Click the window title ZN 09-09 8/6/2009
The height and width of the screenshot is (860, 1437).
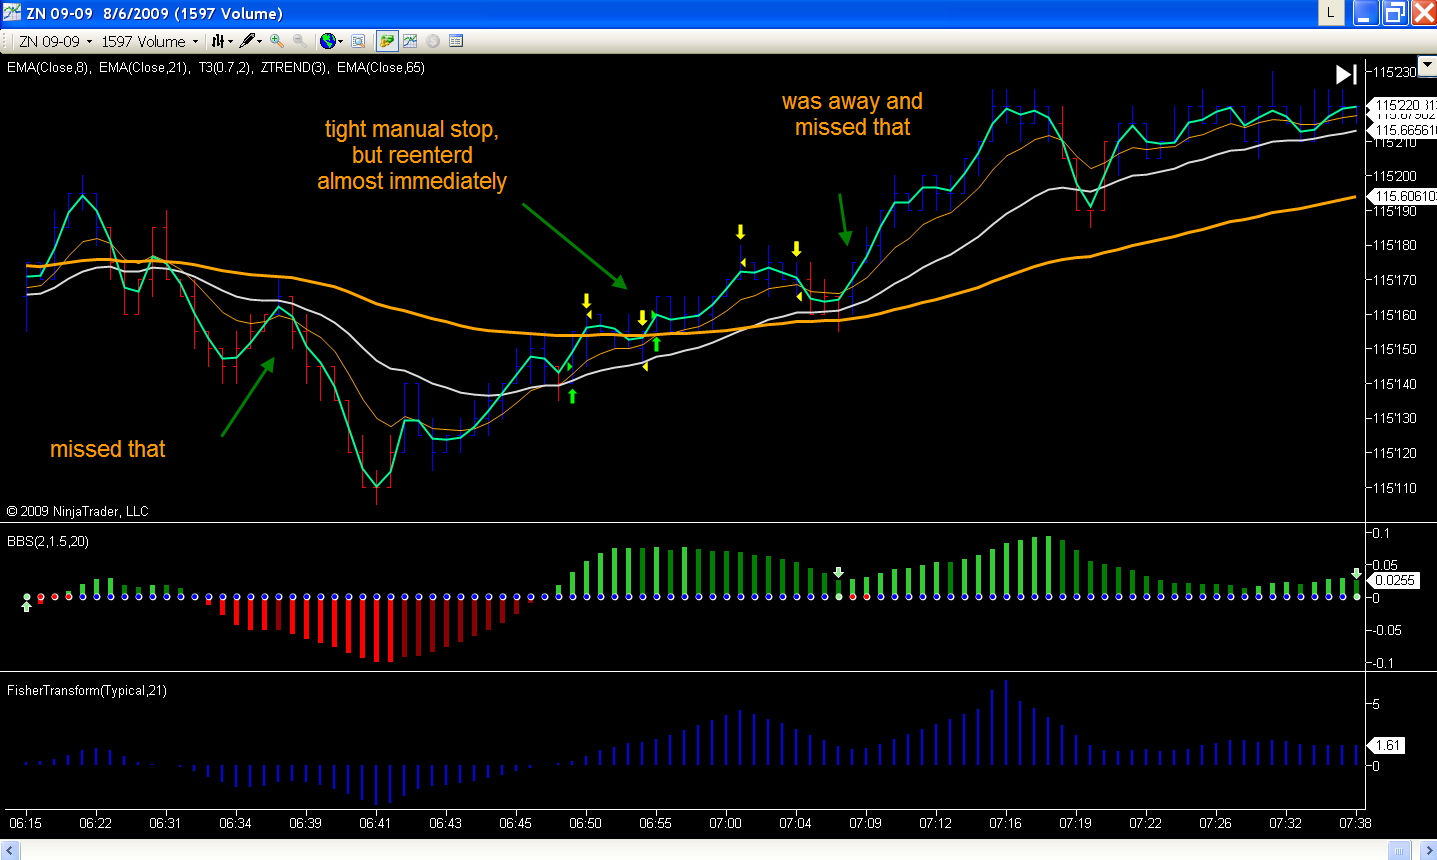154,13
